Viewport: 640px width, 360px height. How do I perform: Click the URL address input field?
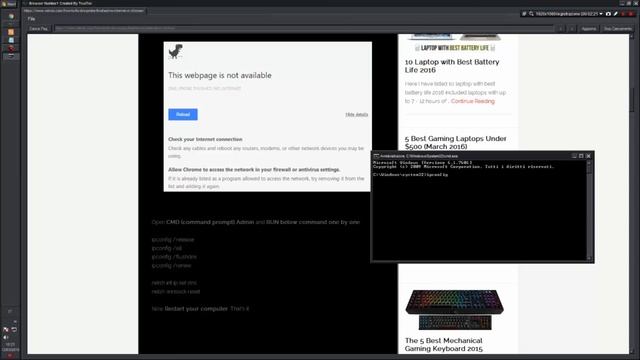(304, 29)
